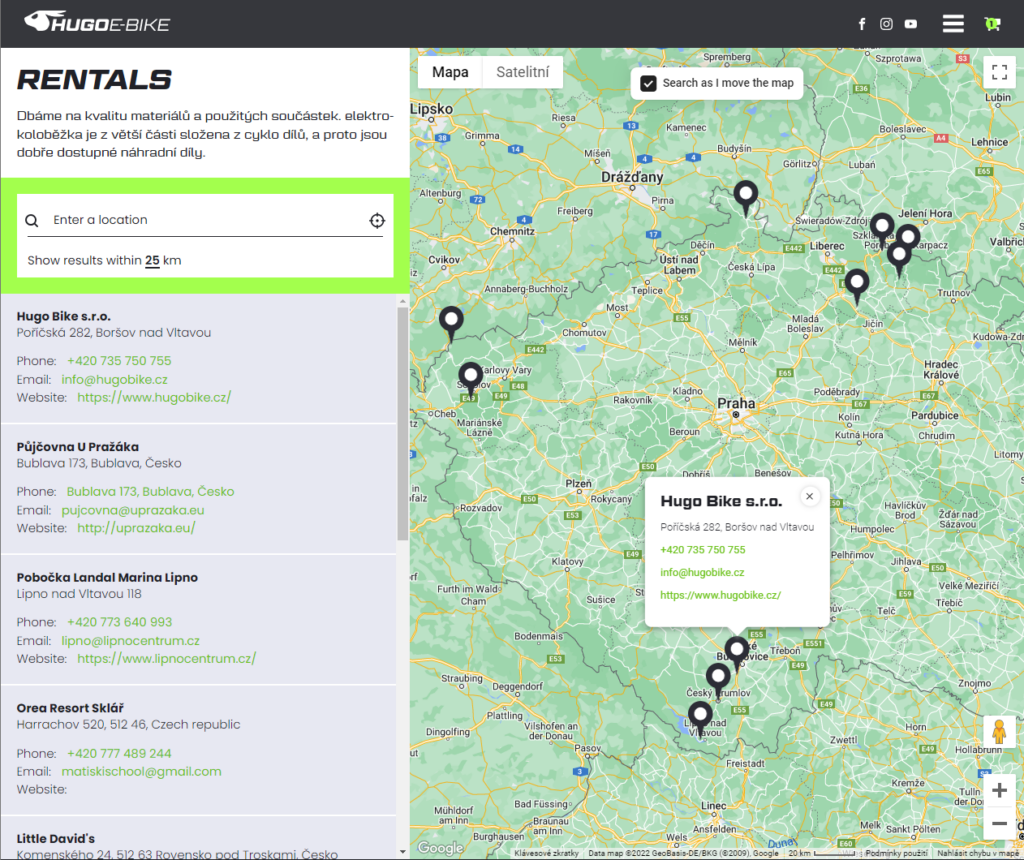This screenshot has width=1024, height=860.
Task: Select the Půjčovna U Pražáka entry title
Action: [x=78, y=447]
